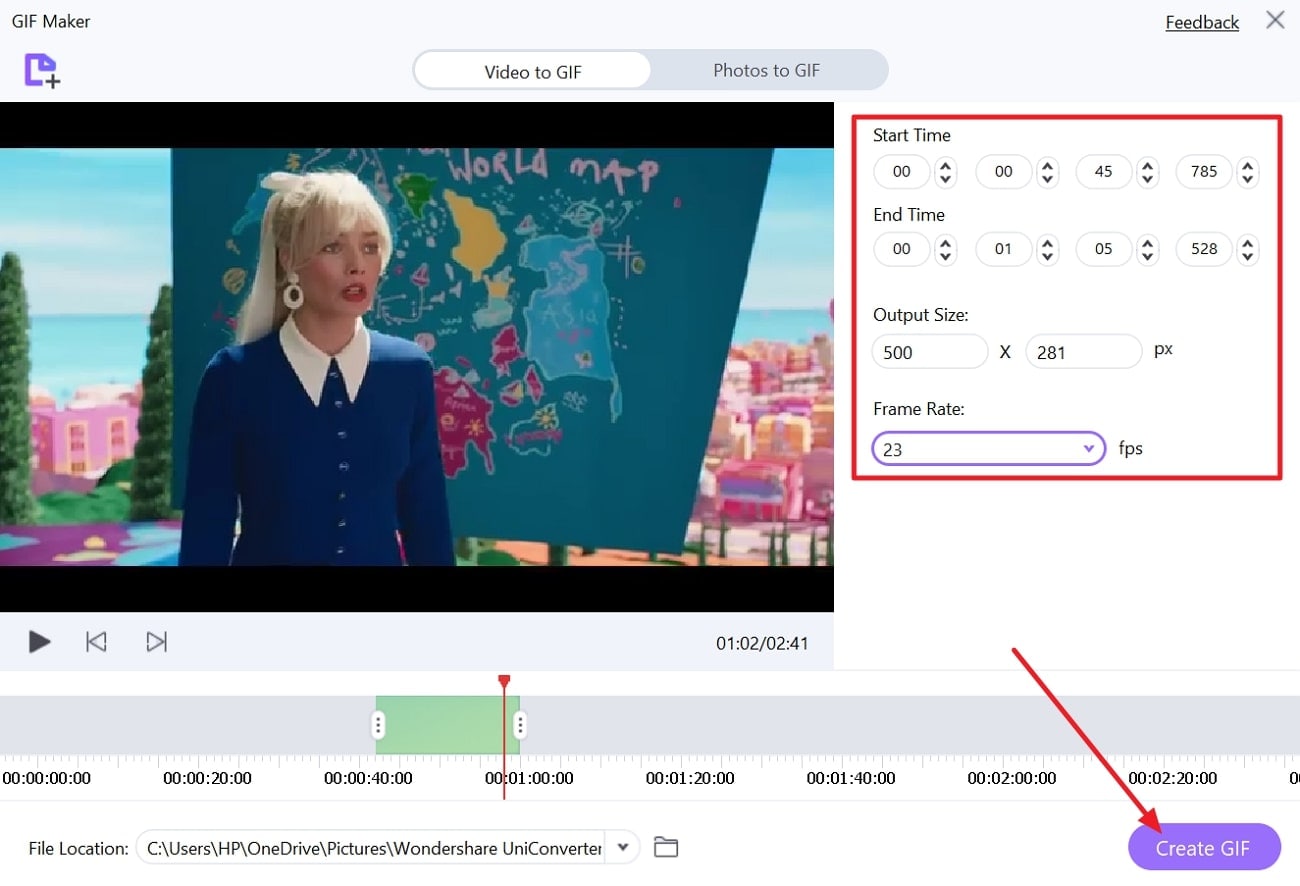Decrease the Start Time minutes value

[x=1047, y=179]
